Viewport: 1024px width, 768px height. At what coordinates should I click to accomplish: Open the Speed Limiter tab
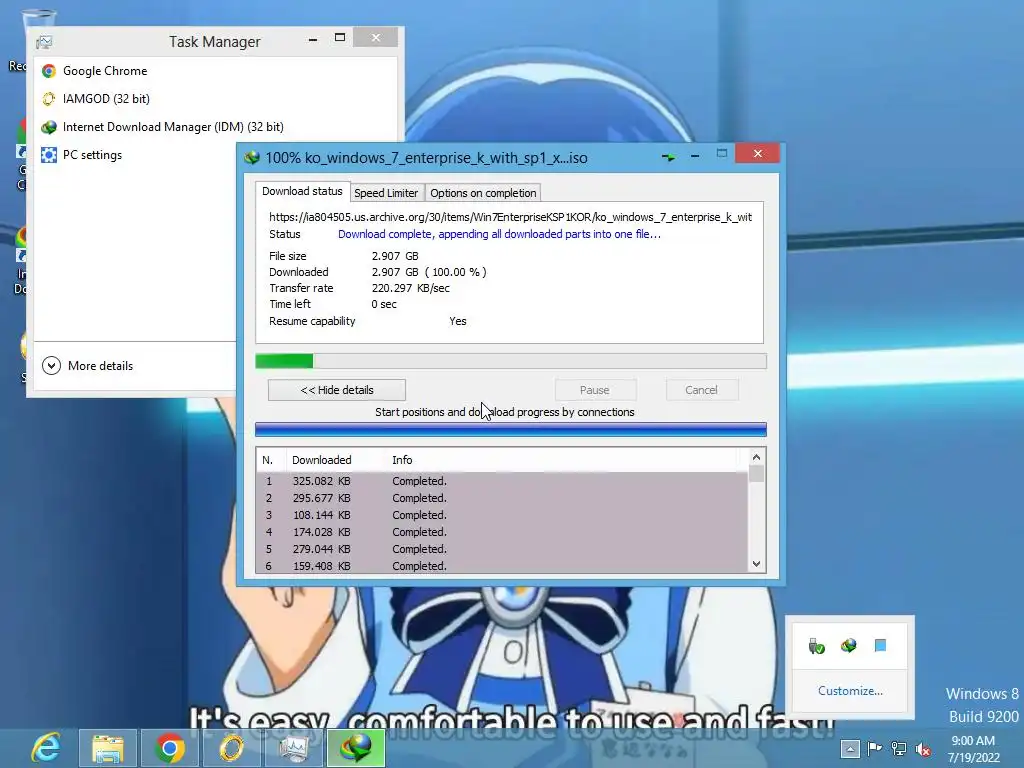click(x=386, y=193)
